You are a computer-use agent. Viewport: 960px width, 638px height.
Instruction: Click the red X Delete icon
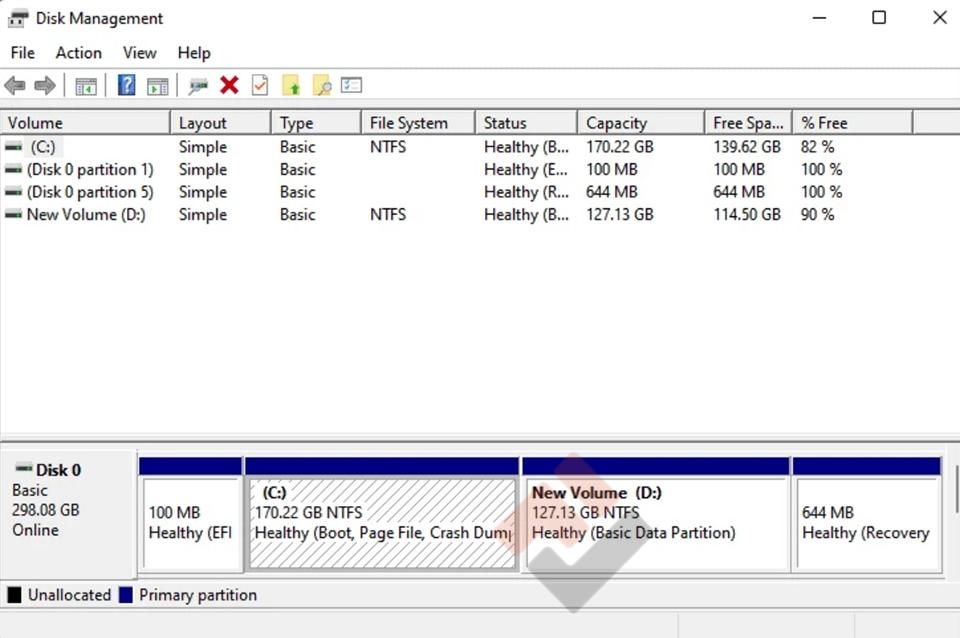pos(229,86)
